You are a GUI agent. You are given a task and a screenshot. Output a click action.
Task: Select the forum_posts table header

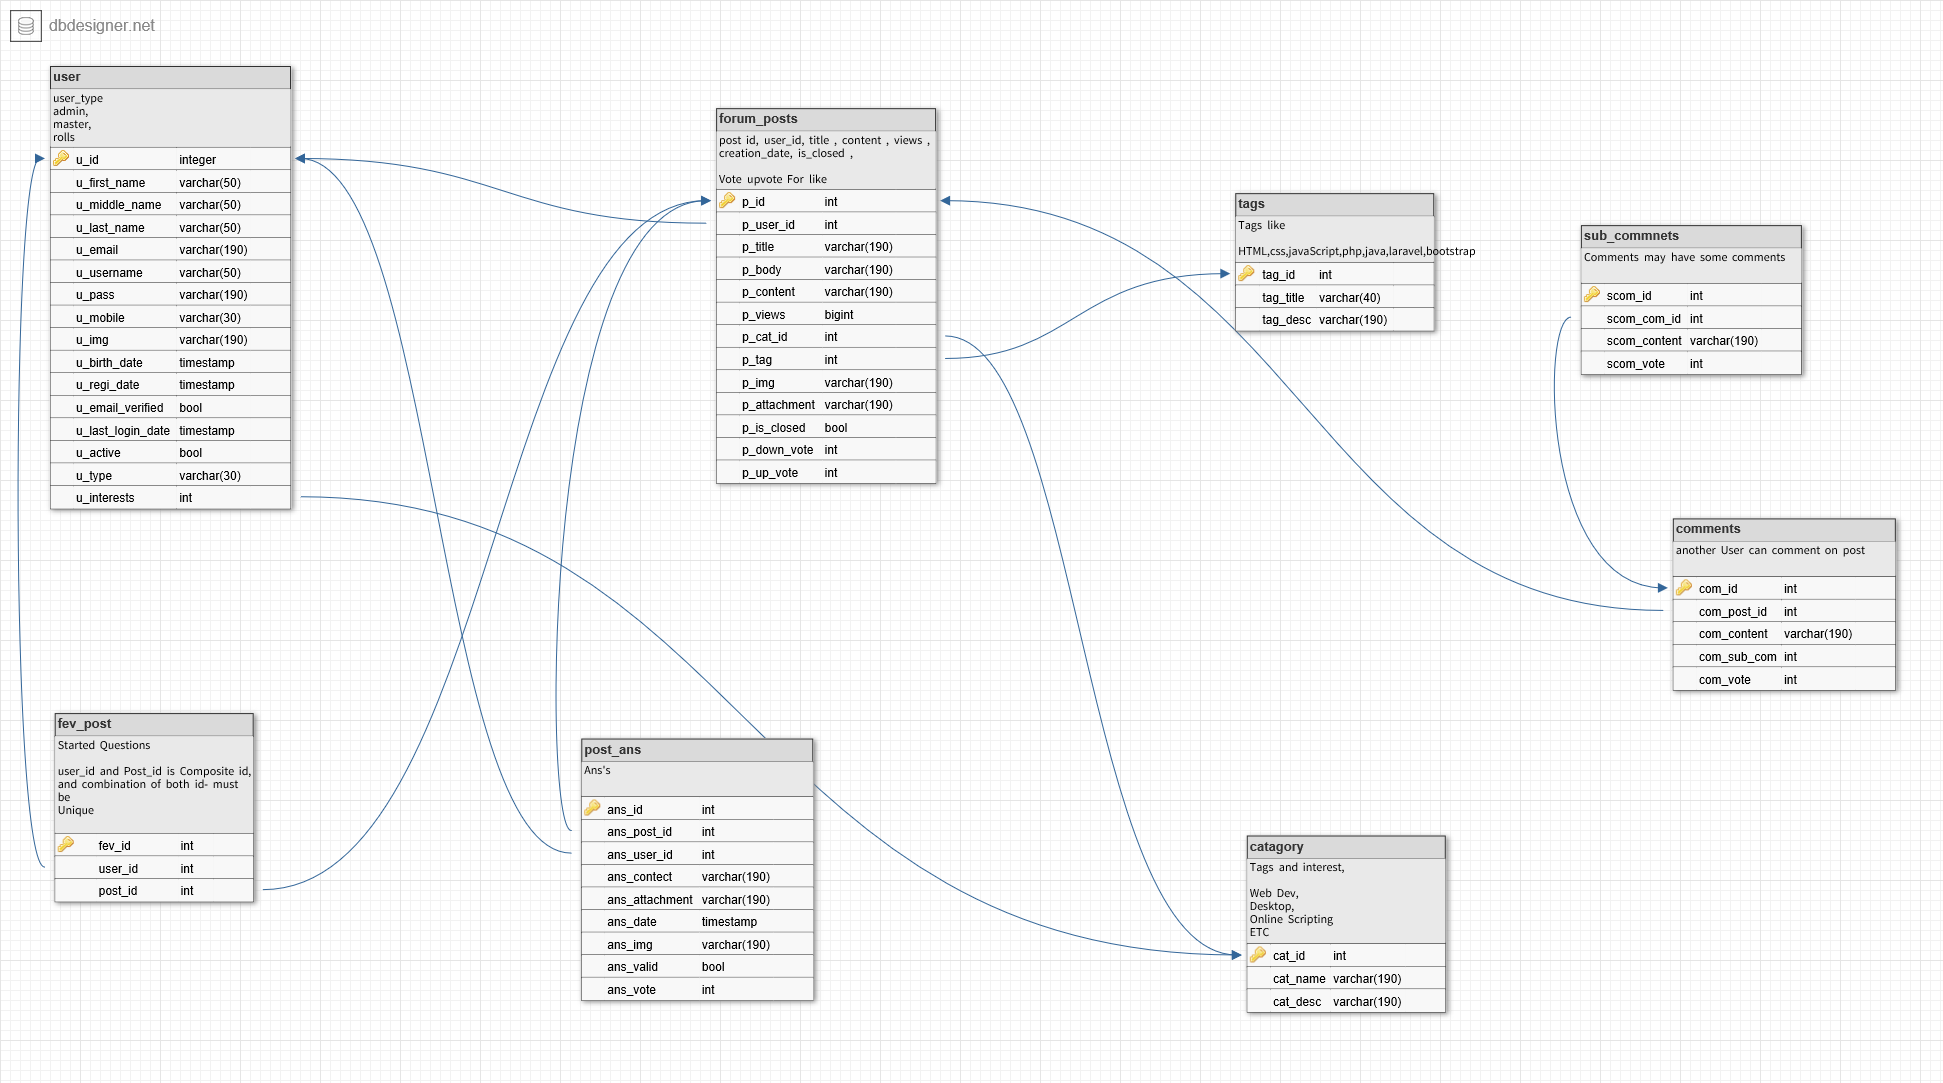825,119
